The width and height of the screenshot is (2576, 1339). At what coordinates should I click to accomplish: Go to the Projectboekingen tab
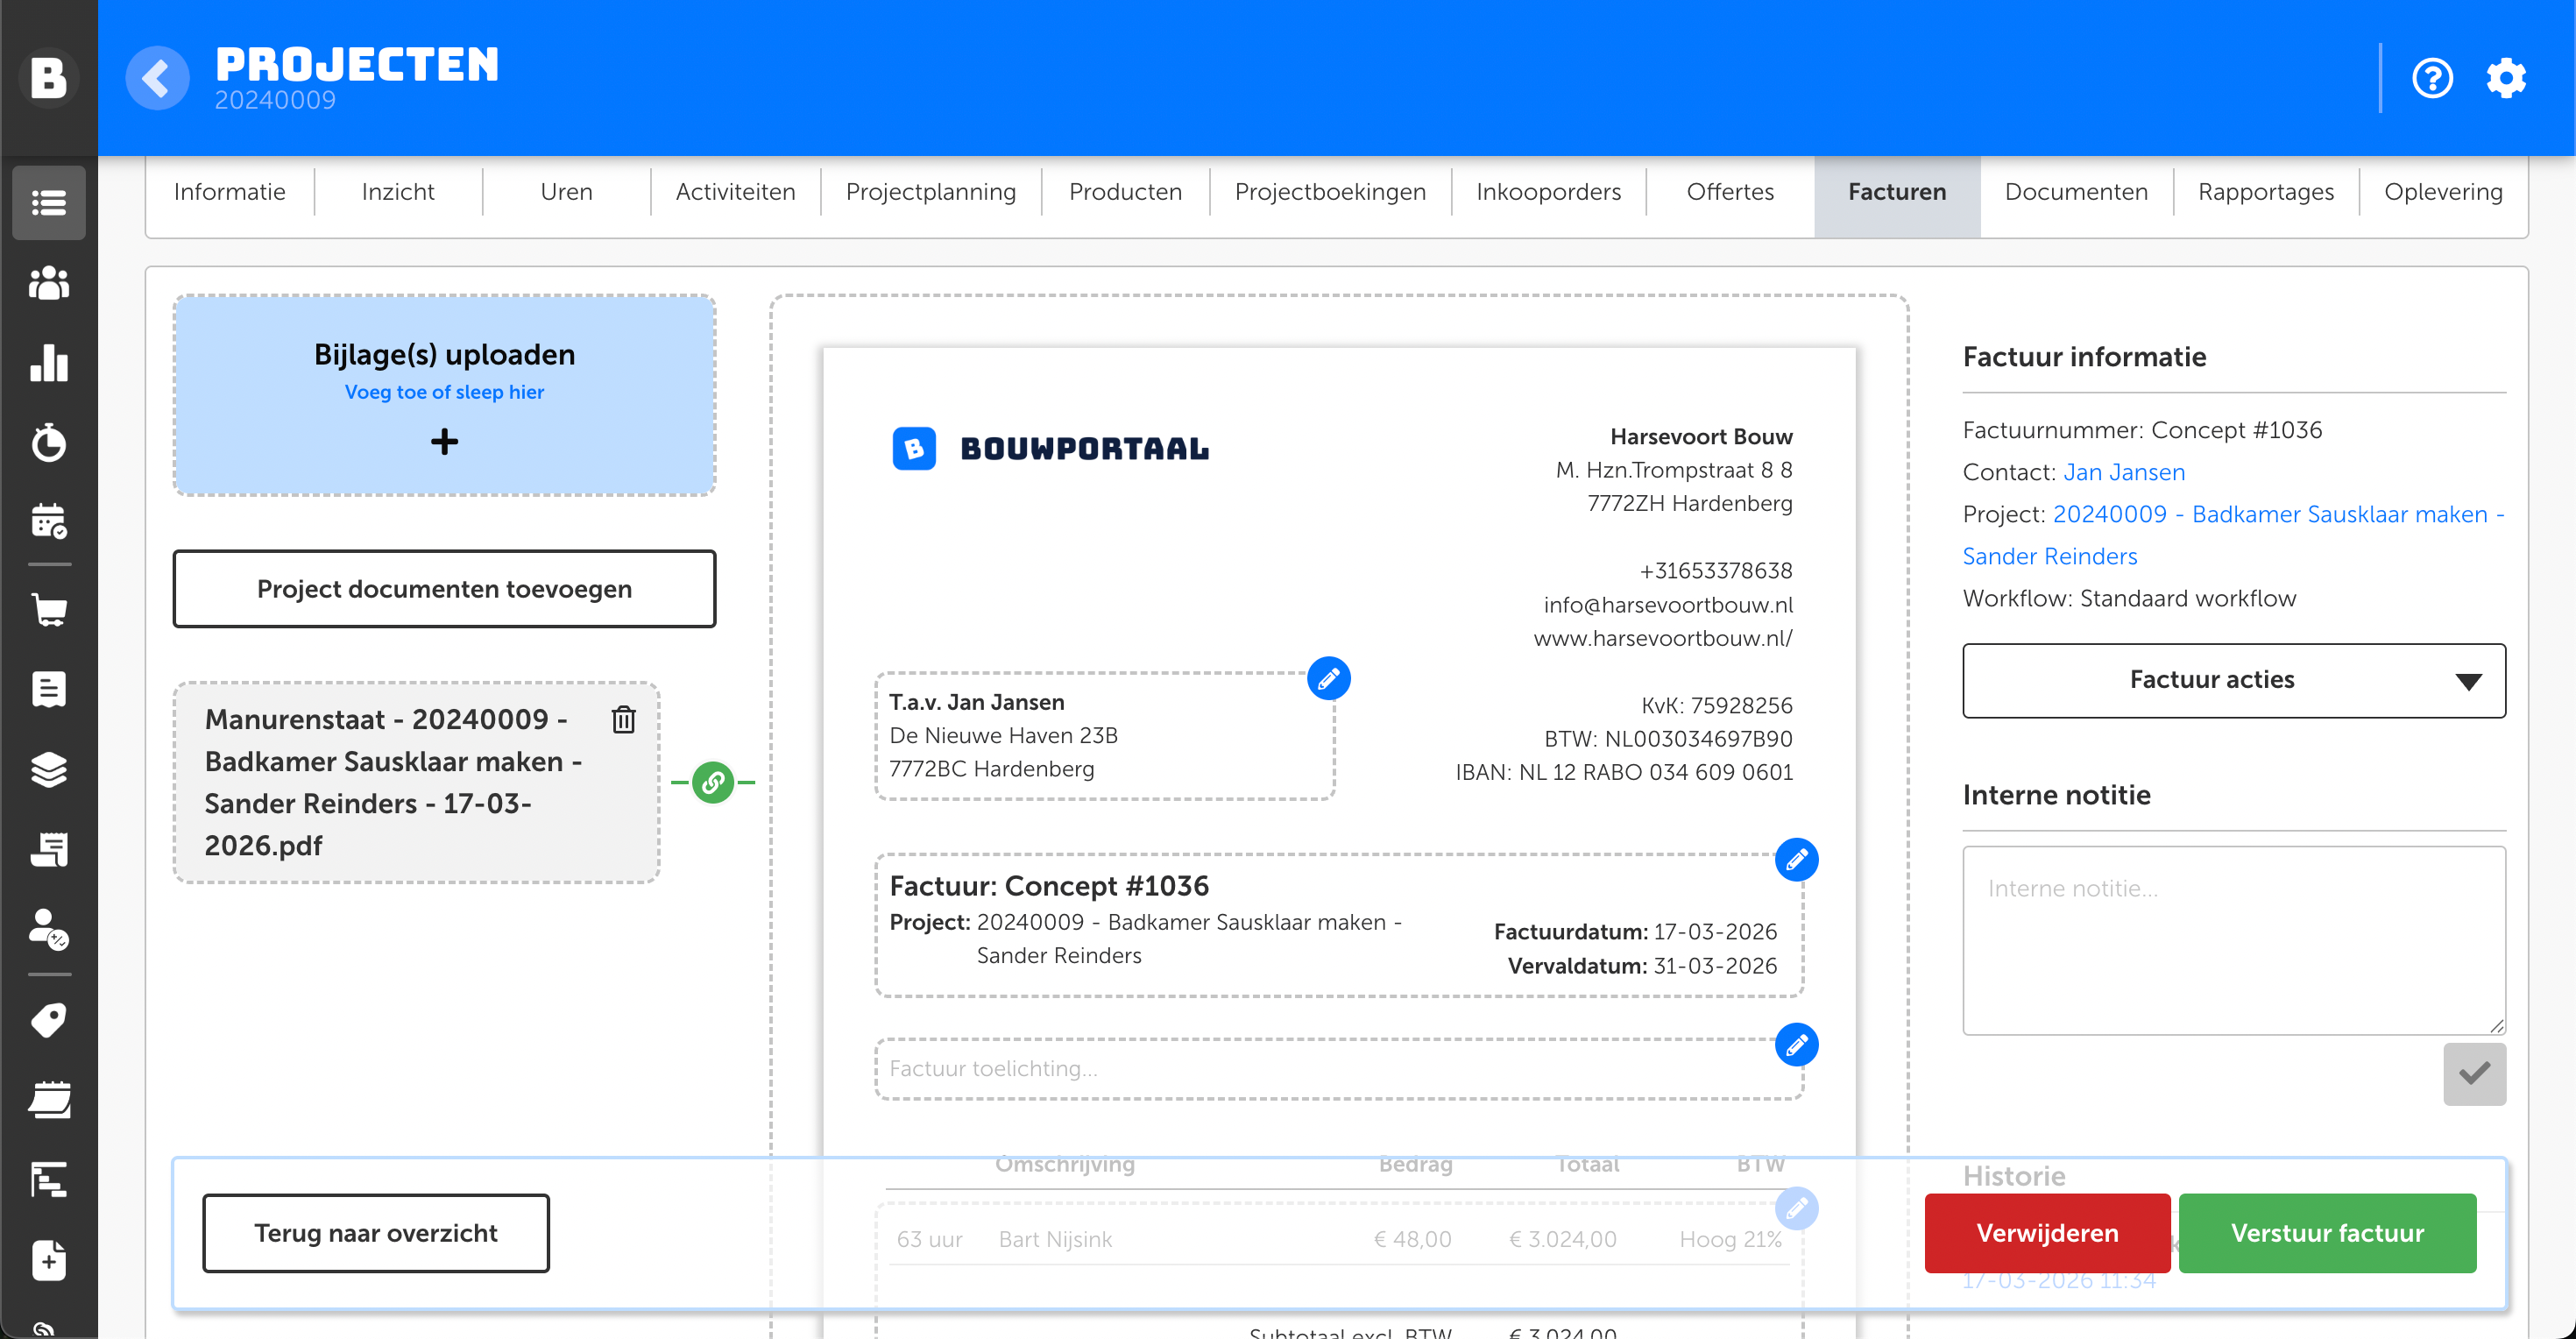(1330, 192)
